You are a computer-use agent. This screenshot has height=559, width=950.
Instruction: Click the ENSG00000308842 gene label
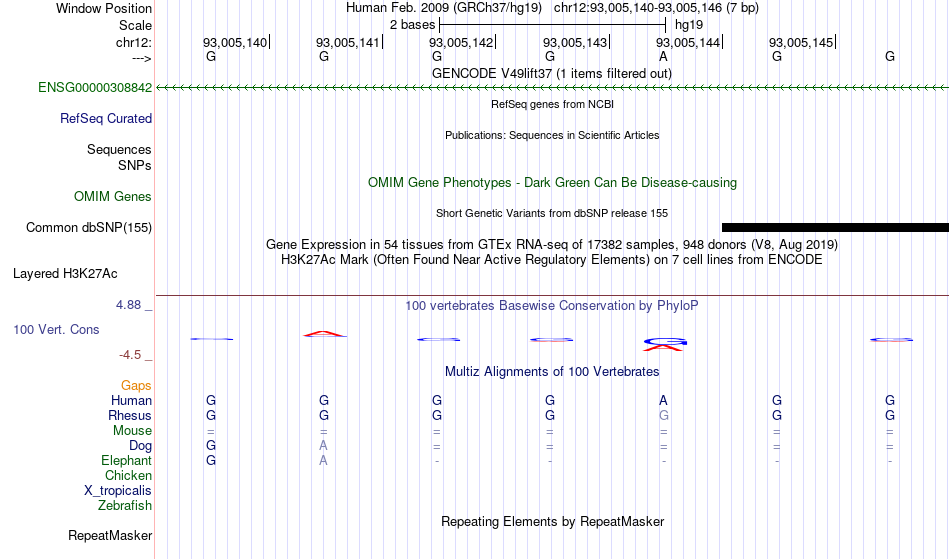click(x=95, y=88)
